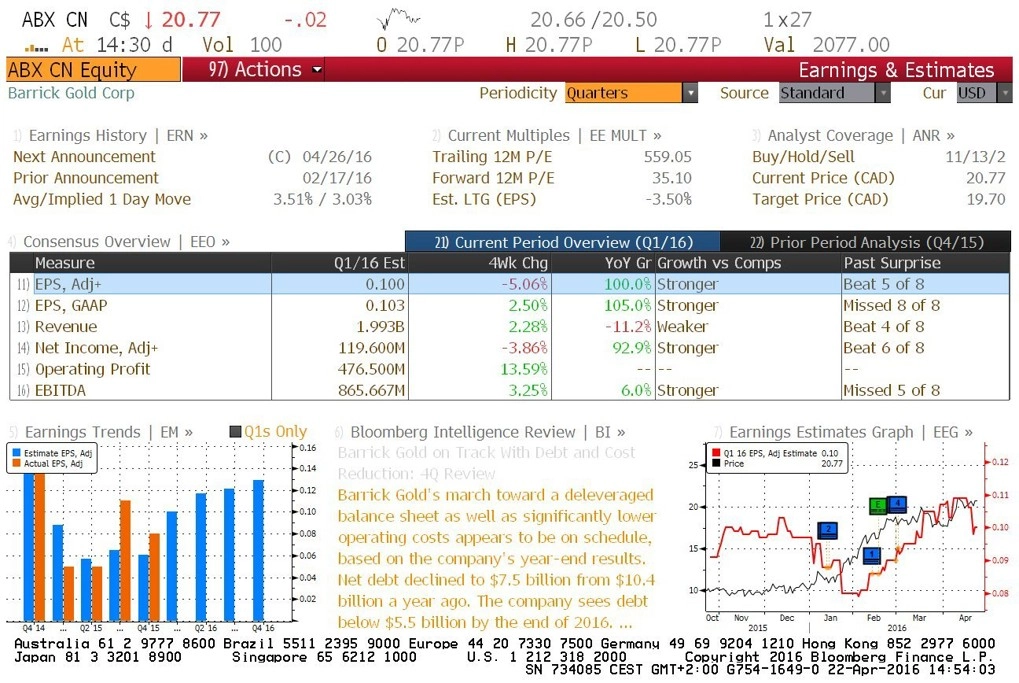The image size is (1019, 683).
Task: Click Beat 6 of 8 in Net Income row
Action: [884, 348]
